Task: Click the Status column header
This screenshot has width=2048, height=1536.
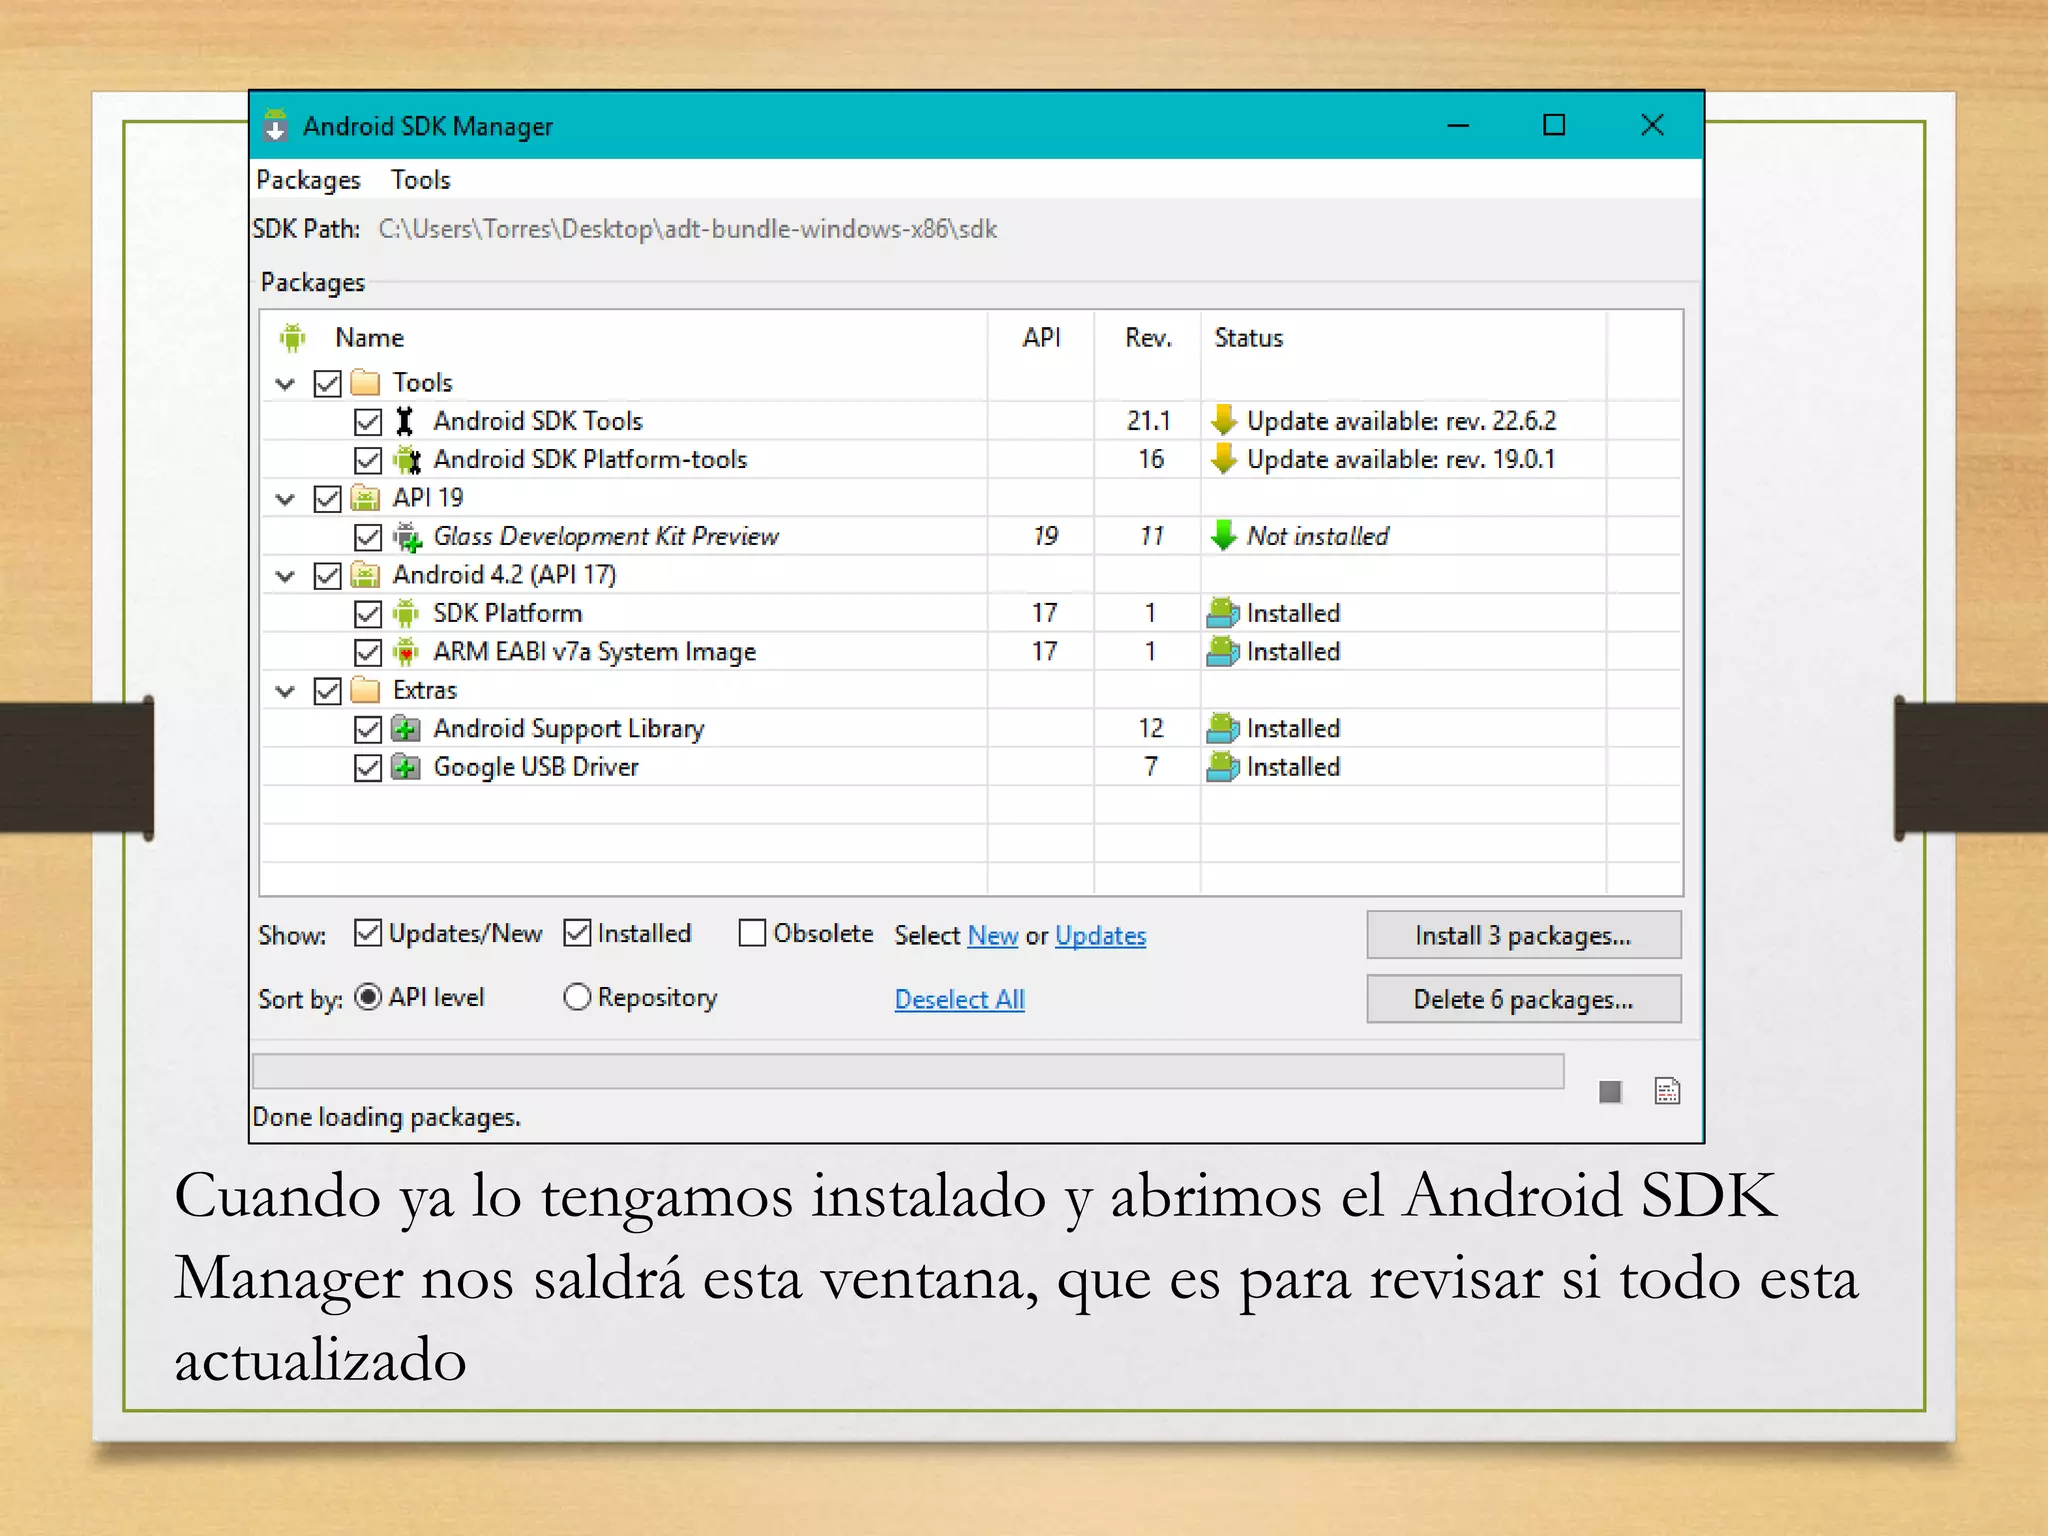Action: [1248, 338]
